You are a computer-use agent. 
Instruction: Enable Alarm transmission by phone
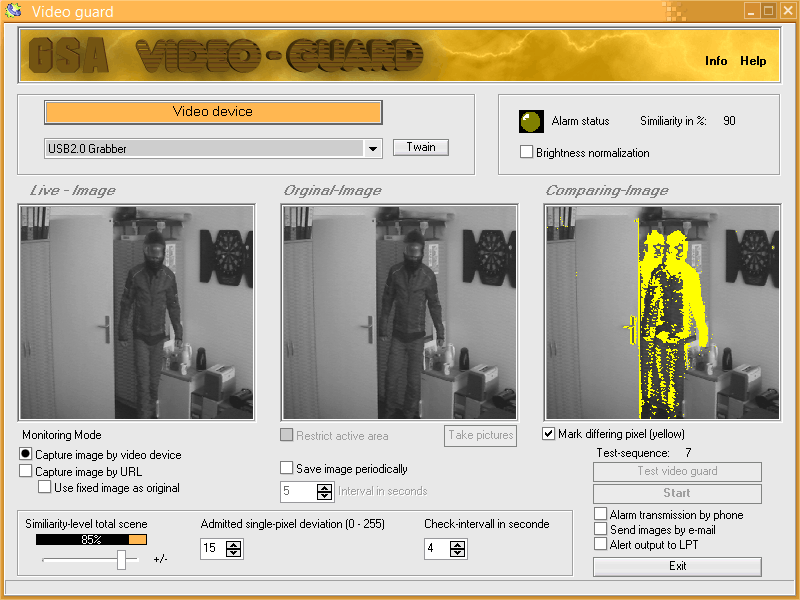click(601, 514)
